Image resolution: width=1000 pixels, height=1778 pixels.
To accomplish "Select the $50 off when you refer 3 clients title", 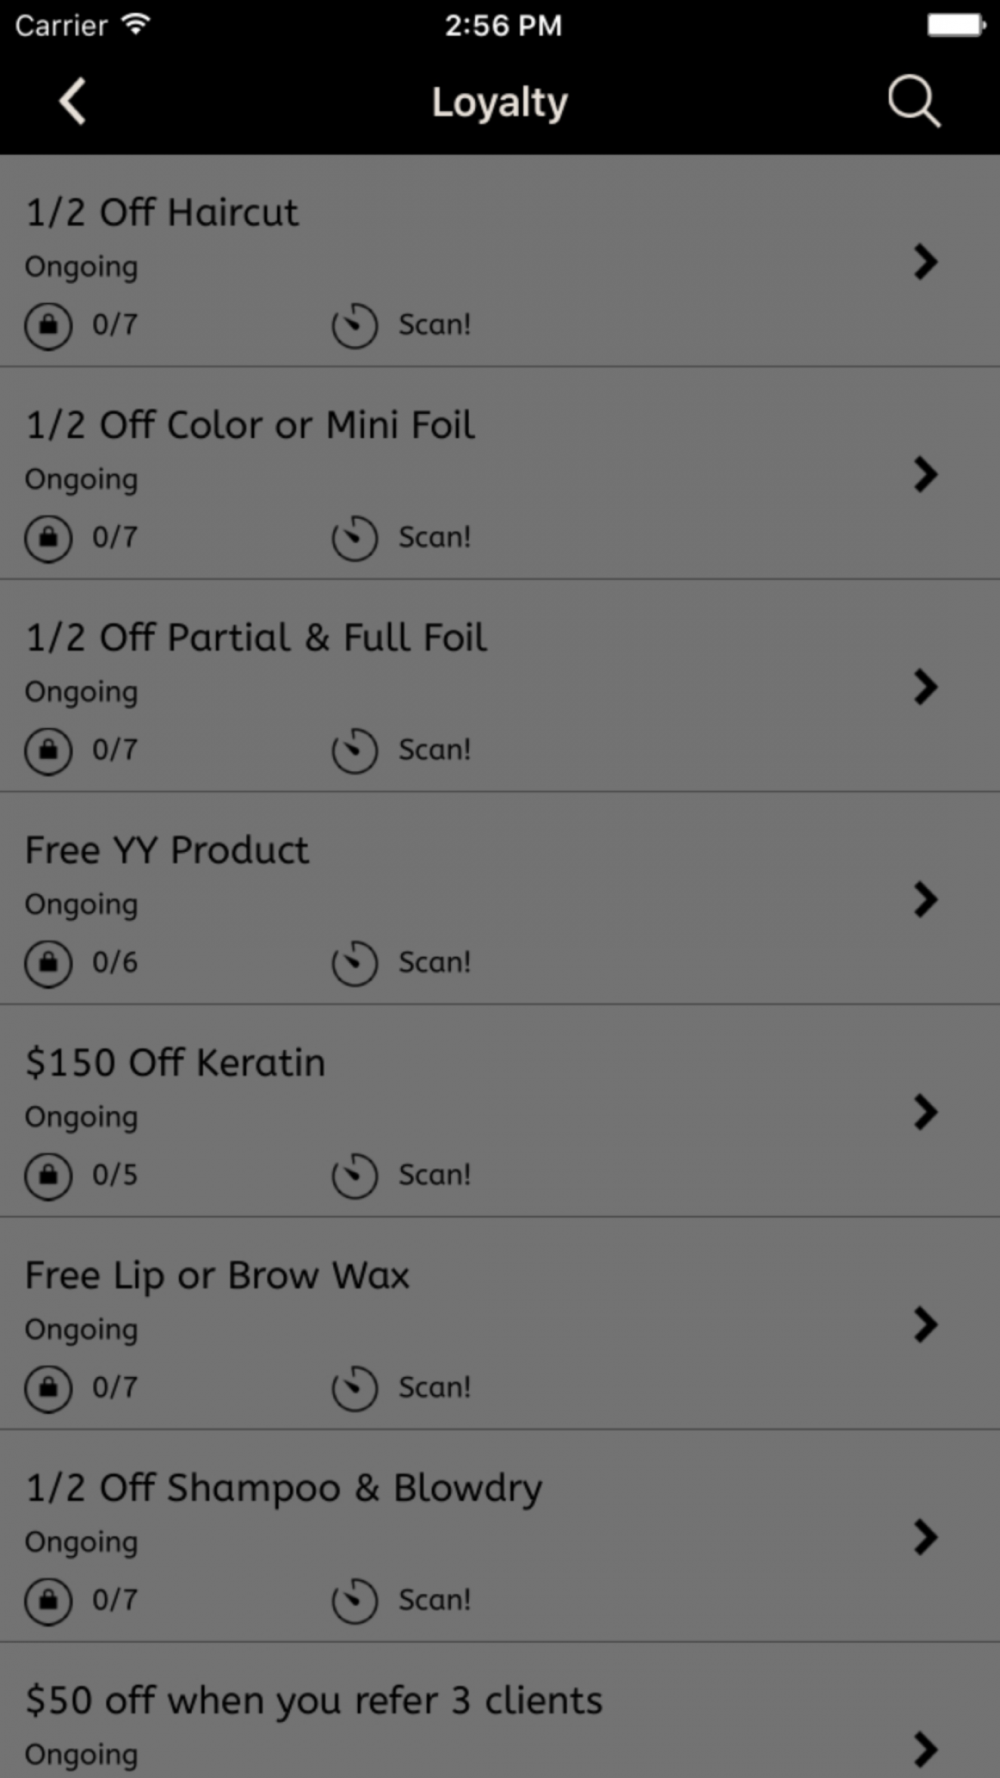I will click(x=314, y=1700).
